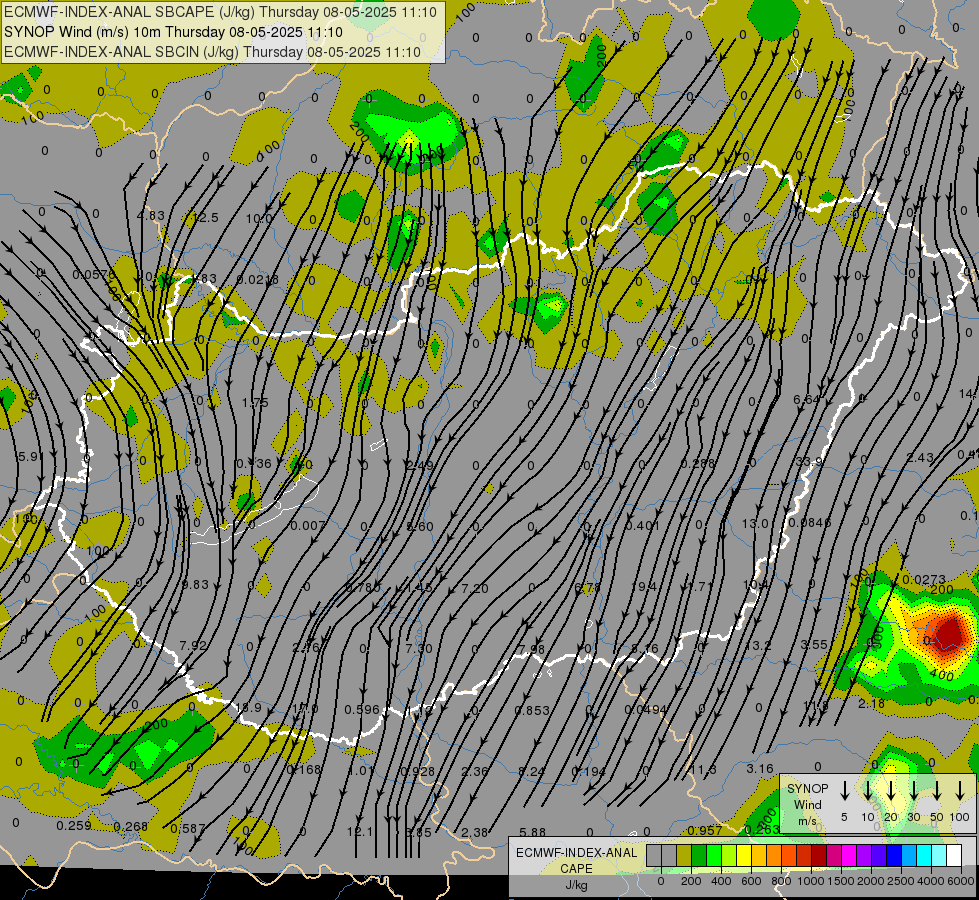Select the 0.168 map value
This screenshot has height=900, width=979.
click(x=304, y=769)
